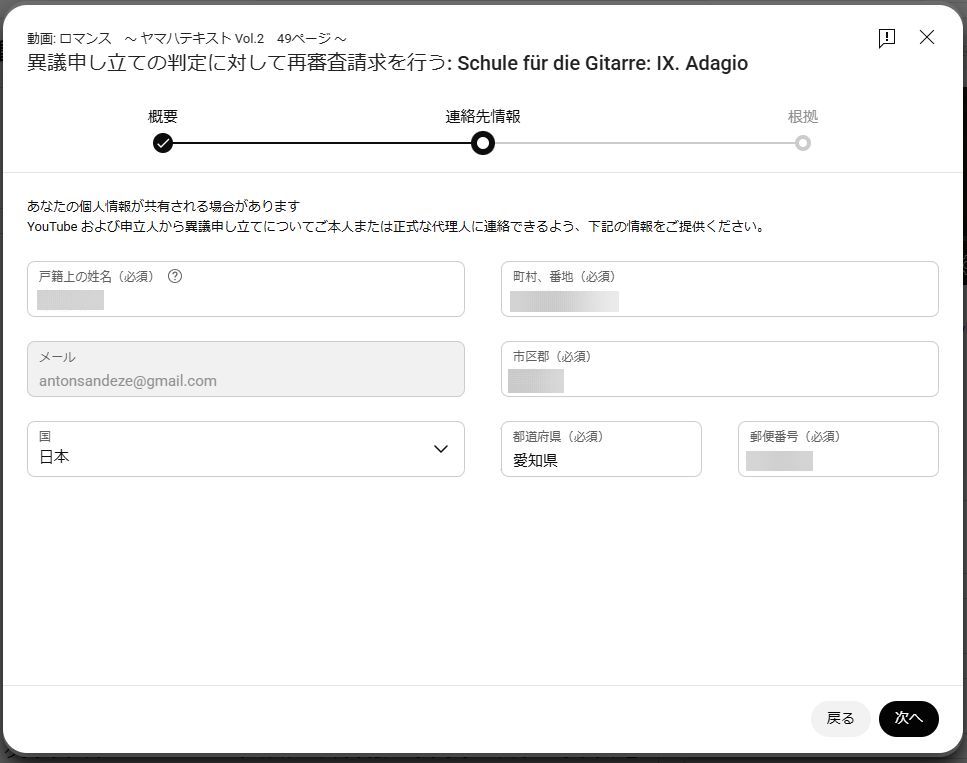Click the 連絡先情報 step circle
Image resolution: width=967 pixels, height=763 pixels.
[x=483, y=143]
